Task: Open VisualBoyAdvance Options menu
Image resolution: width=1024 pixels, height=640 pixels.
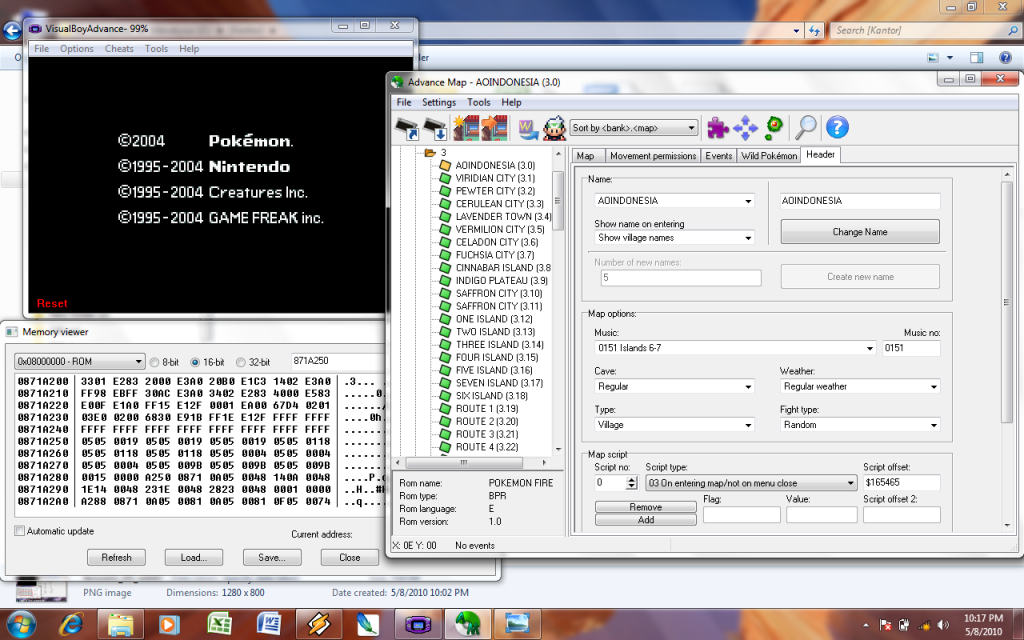Action: [x=77, y=48]
